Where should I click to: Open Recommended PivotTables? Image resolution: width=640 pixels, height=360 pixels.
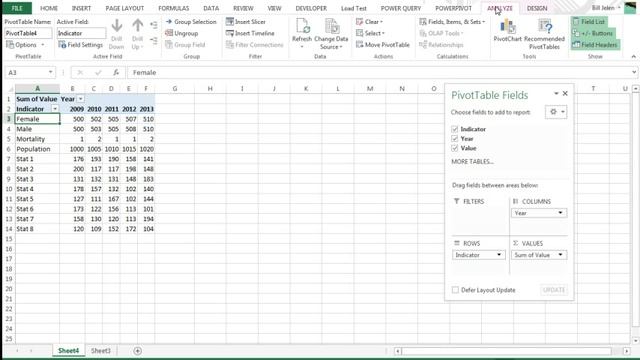pos(544,34)
